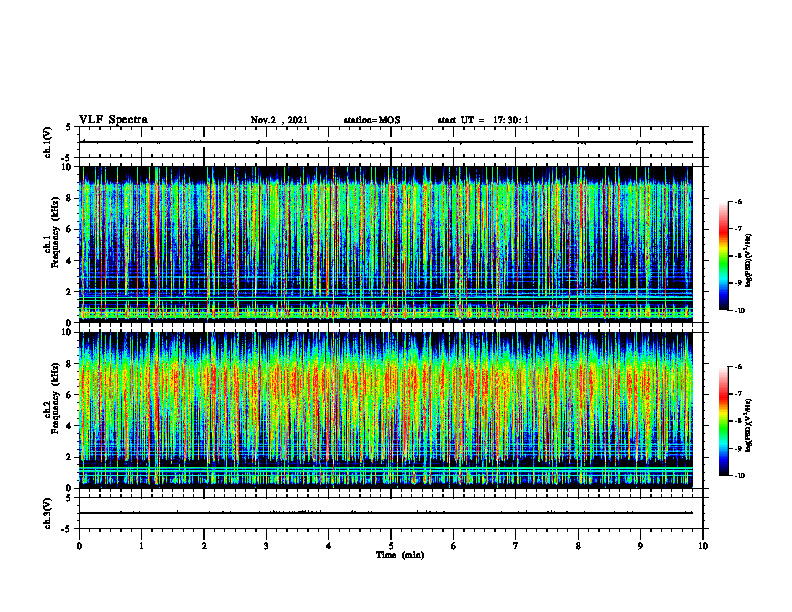Click inside the ch.2 spectrogram panel
Image resolution: width=792 pixels, height=612 pixels.
click(386, 410)
